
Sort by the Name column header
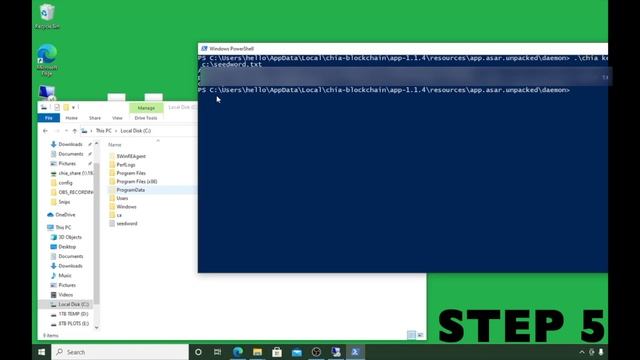coord(115,145)
